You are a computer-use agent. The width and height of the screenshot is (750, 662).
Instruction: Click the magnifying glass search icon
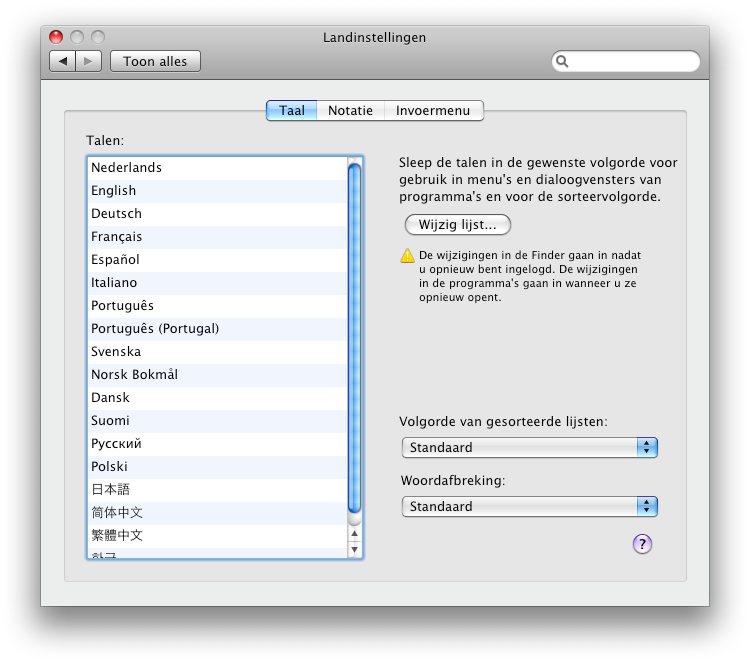click(x=562, y=61)
